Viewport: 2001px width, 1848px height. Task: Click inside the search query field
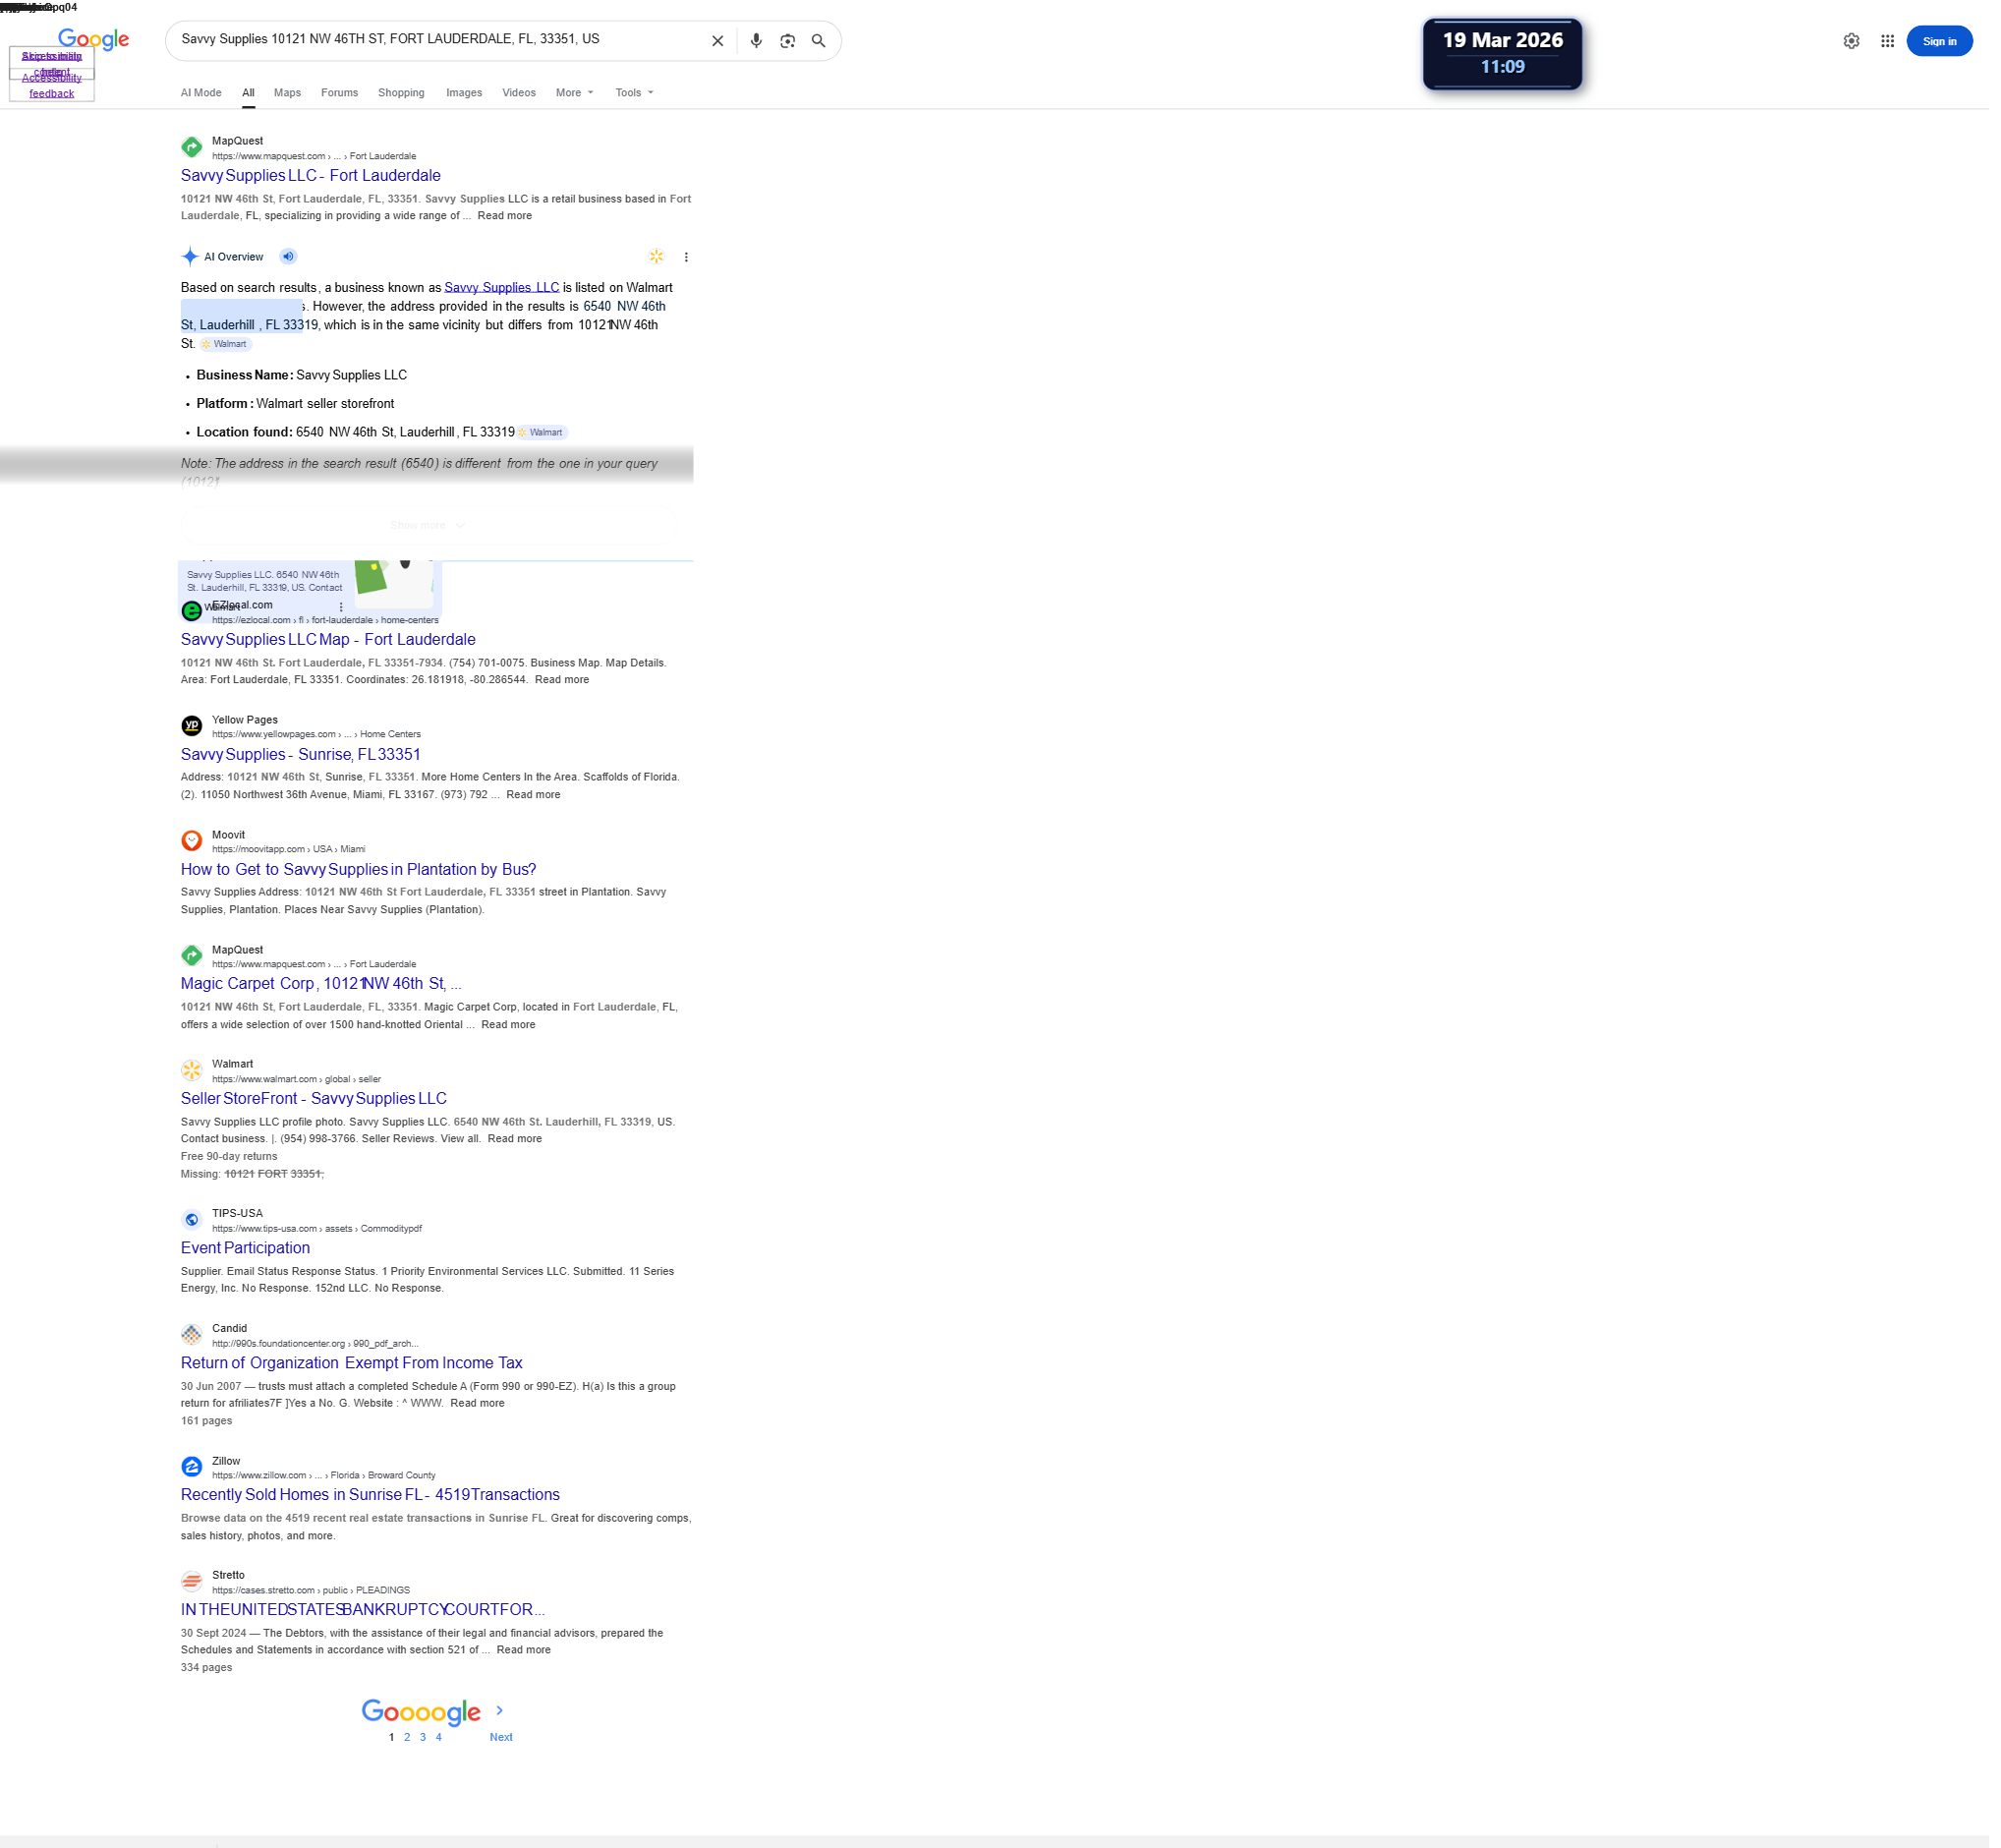click(440, 40)
